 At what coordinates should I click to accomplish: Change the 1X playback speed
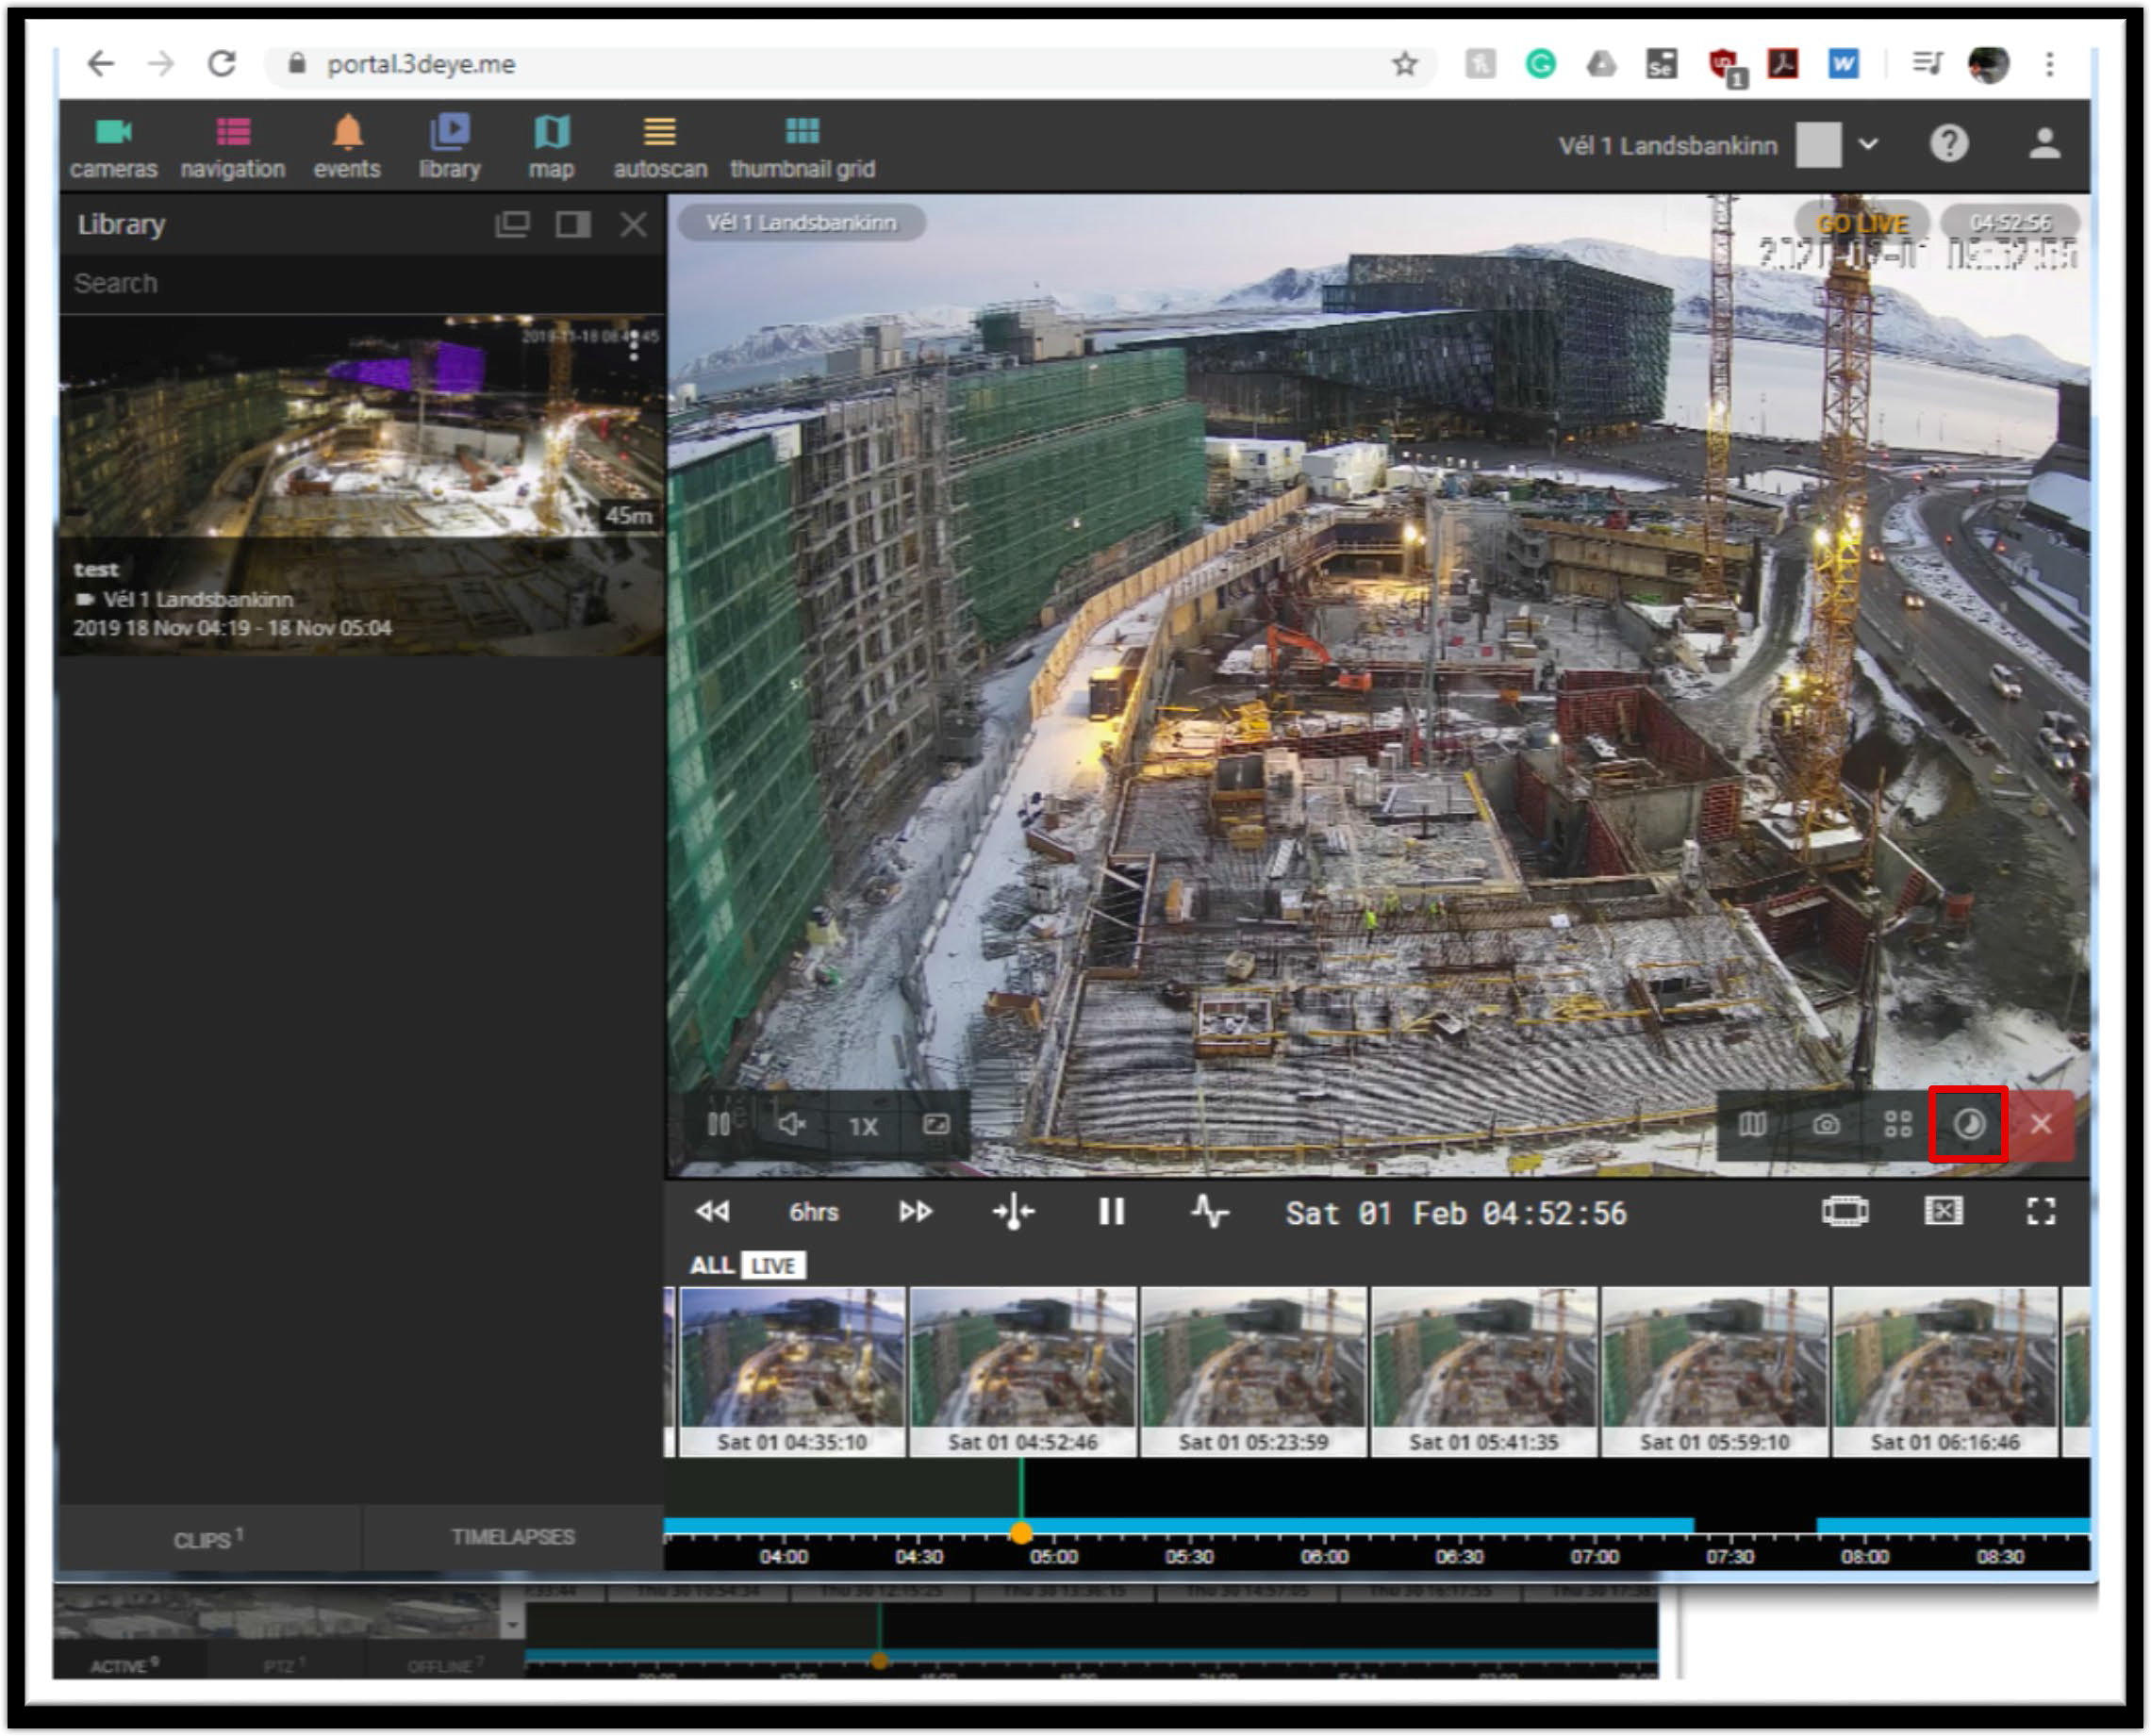pyautogui.click(x=863, y=1126)
